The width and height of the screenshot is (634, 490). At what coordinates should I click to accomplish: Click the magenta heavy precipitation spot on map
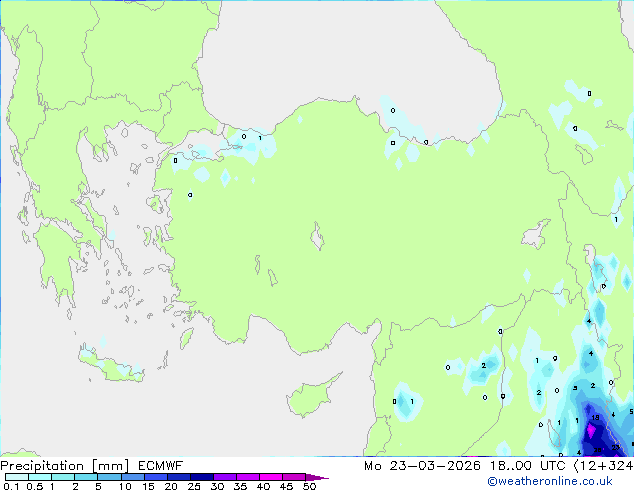coord(591,431)
